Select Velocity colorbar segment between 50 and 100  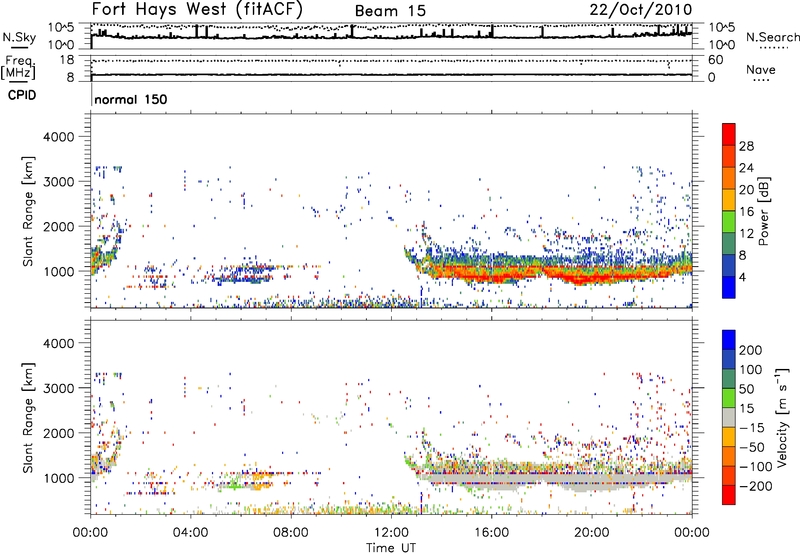tap(729, 379)
